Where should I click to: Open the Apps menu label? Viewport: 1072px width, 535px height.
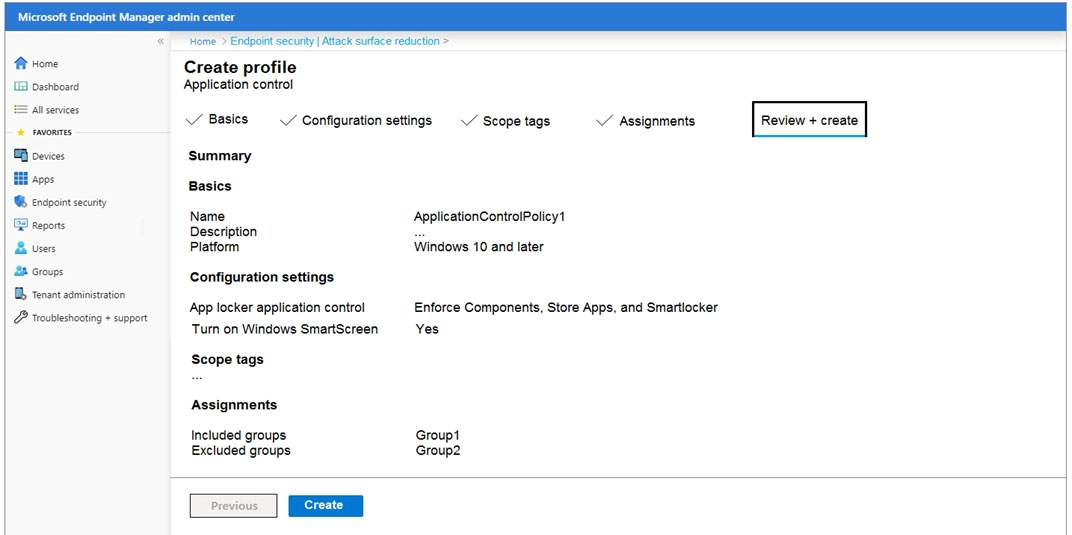point(43,180)
